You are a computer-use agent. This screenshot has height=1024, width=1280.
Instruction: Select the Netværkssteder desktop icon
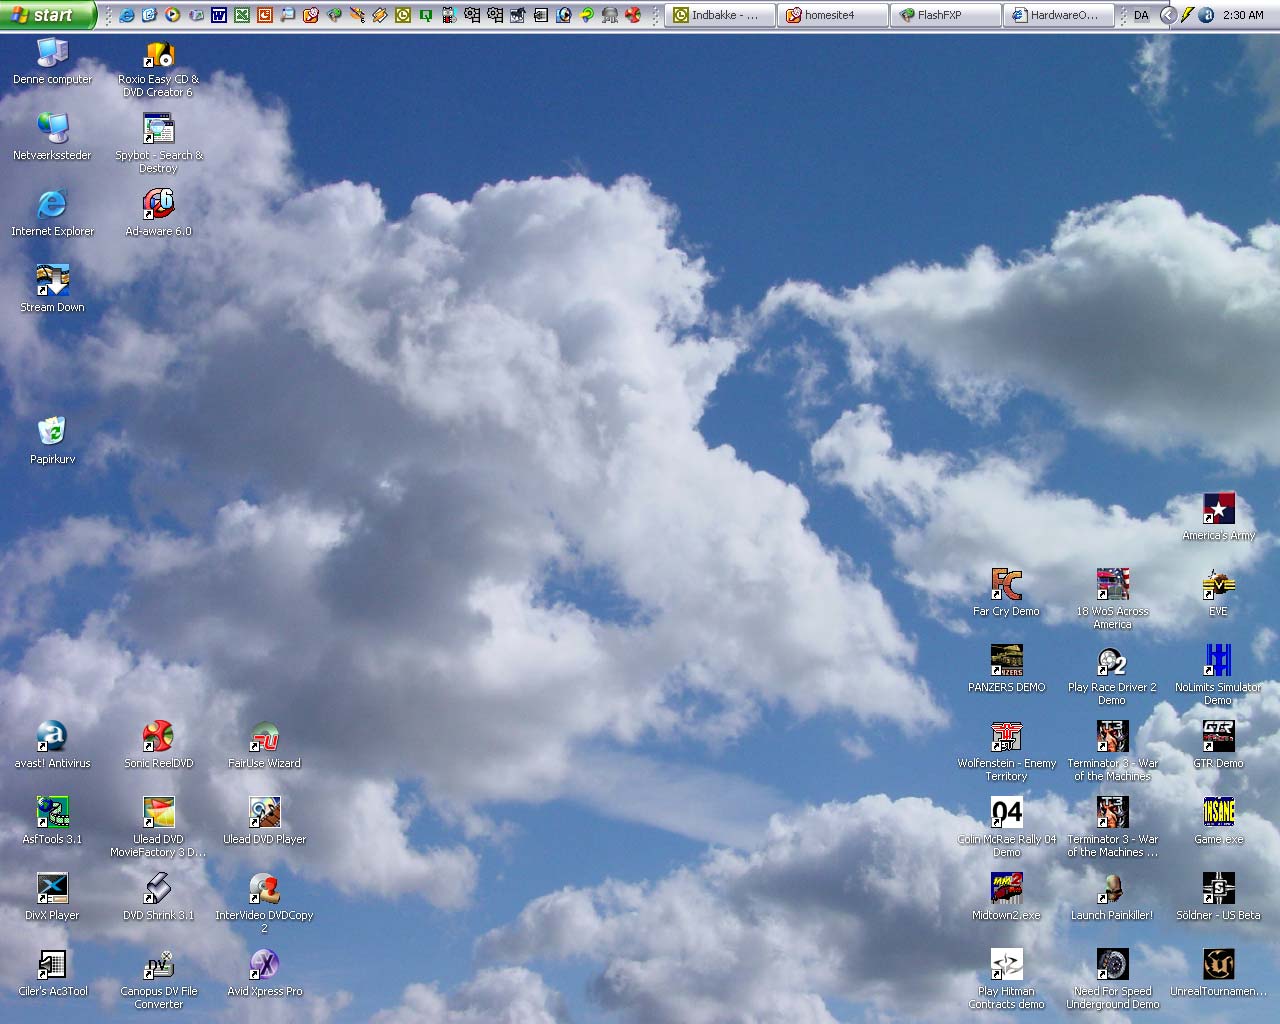(x=52, y=138)
